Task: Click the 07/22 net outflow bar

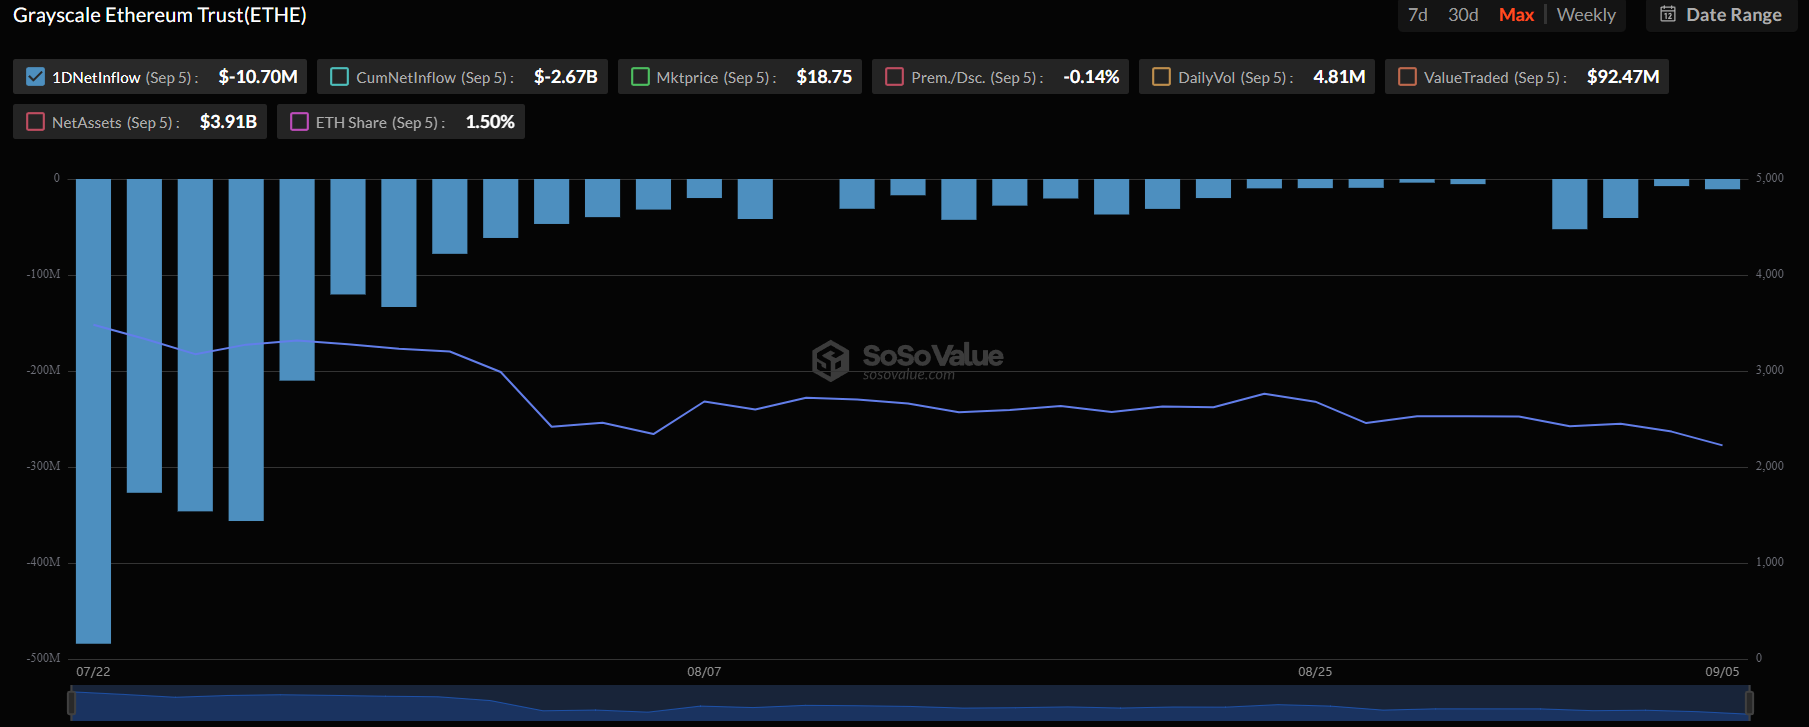Action: click(93, 411)
